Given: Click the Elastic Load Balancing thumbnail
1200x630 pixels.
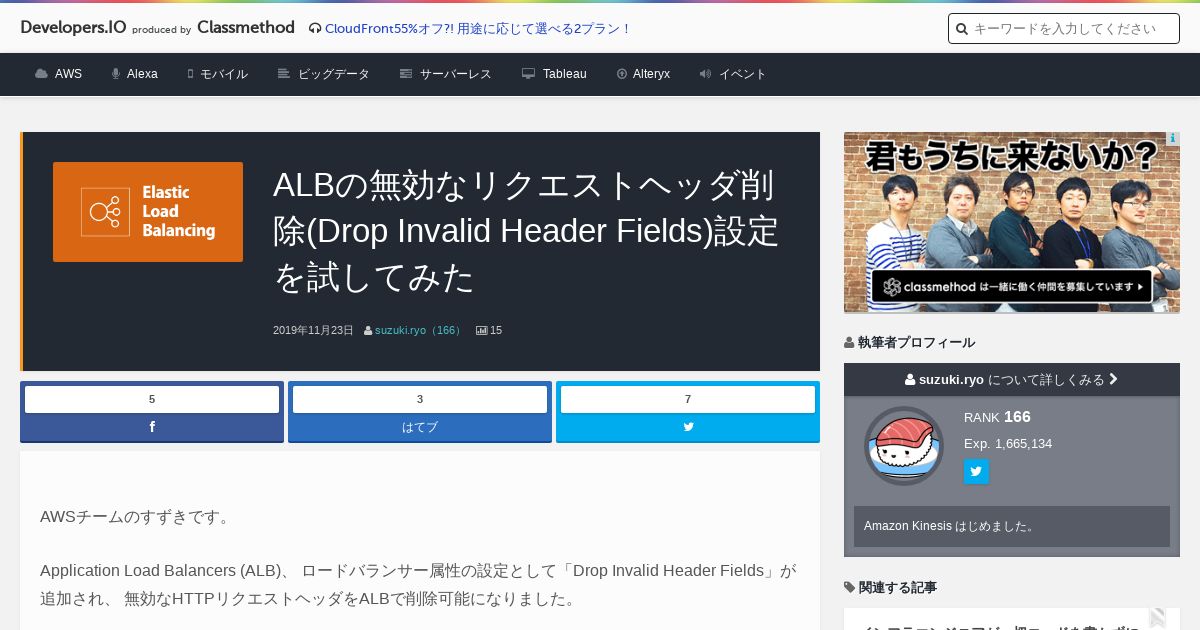Looking at the screenshot, I should 148,212.
